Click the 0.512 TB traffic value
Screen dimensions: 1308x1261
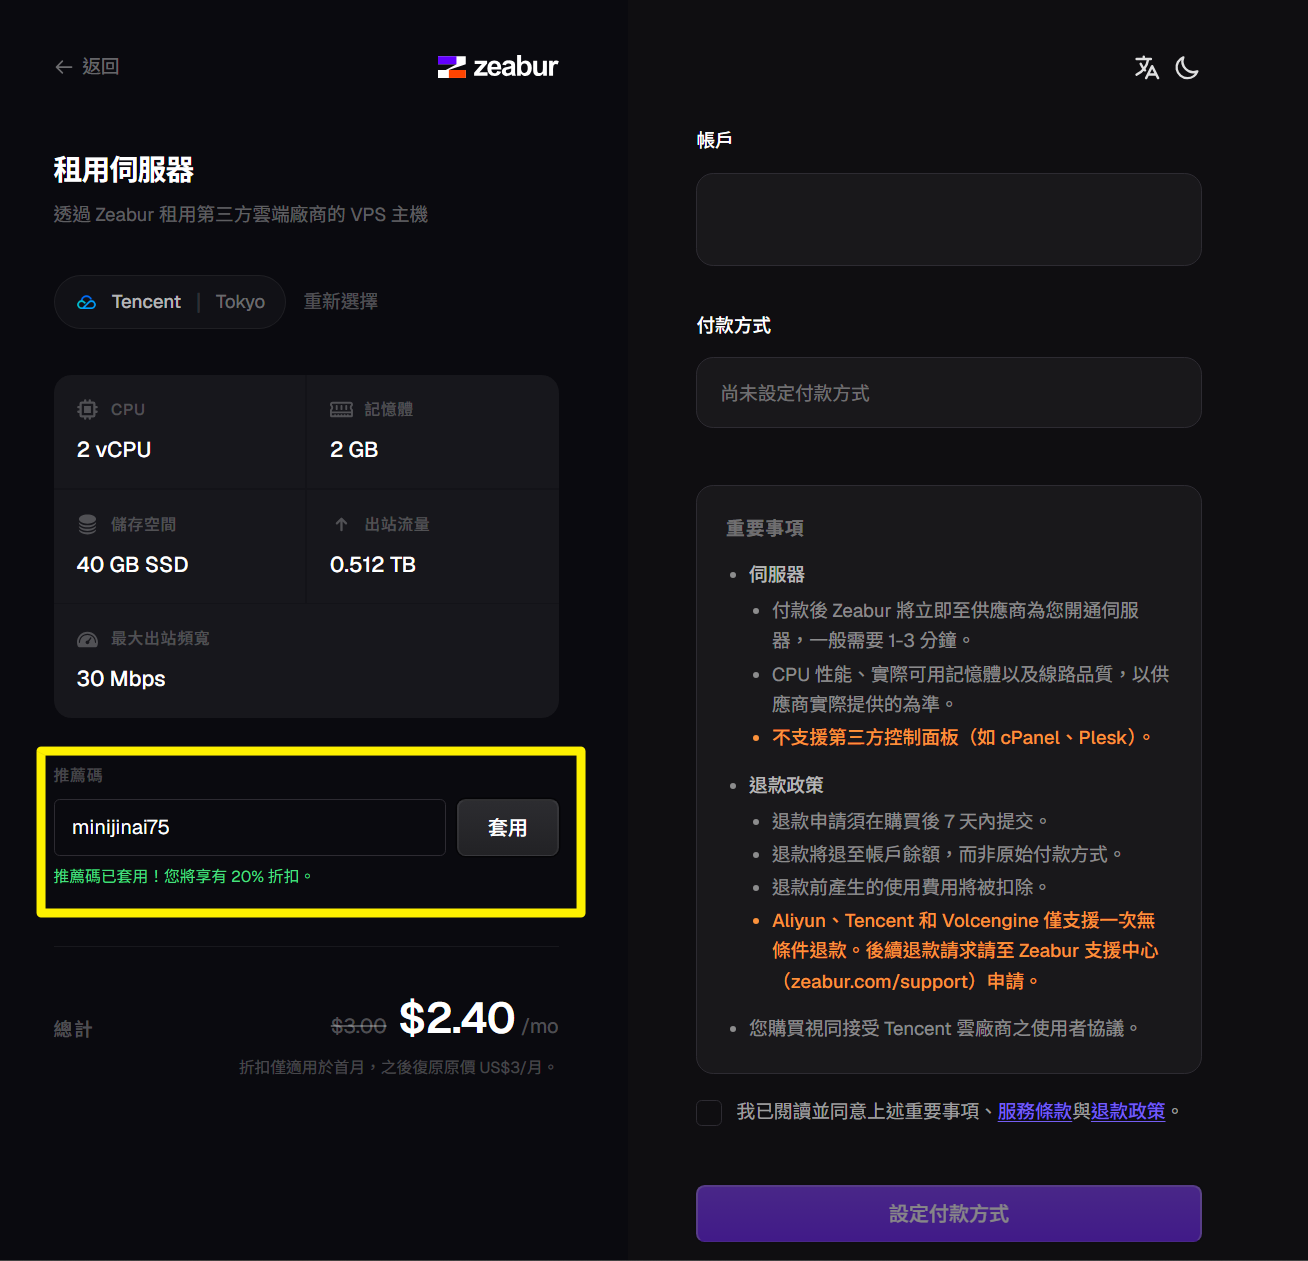tap(373, 565)
